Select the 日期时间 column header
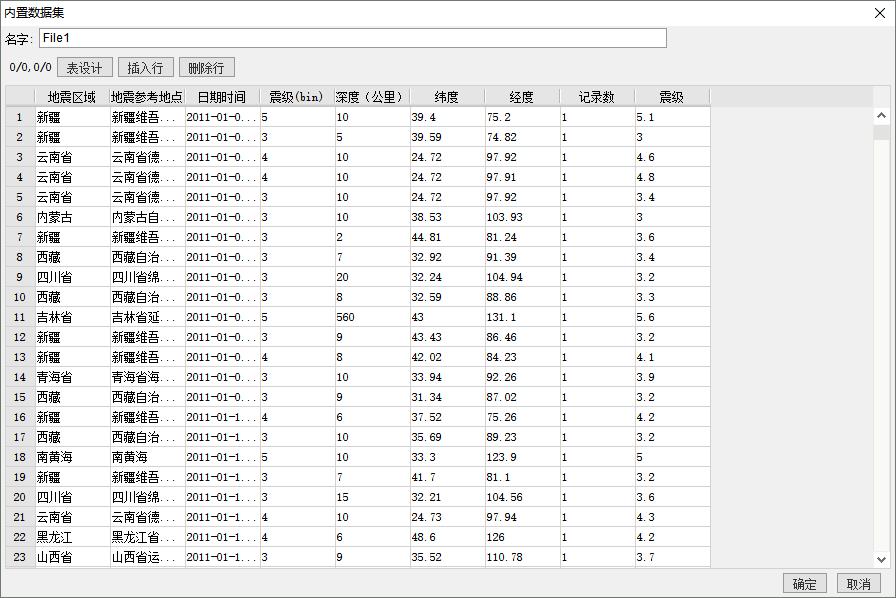The width and height of the screenshot is (896, 598). click(x=221, y=97)
